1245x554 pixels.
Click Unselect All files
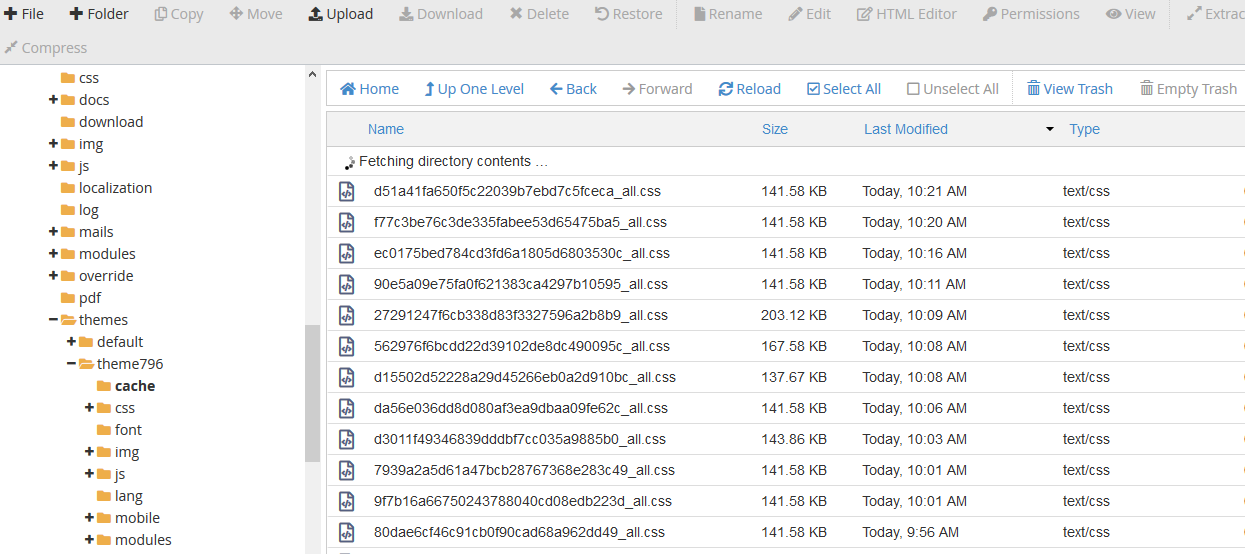(x=953, y=89)
